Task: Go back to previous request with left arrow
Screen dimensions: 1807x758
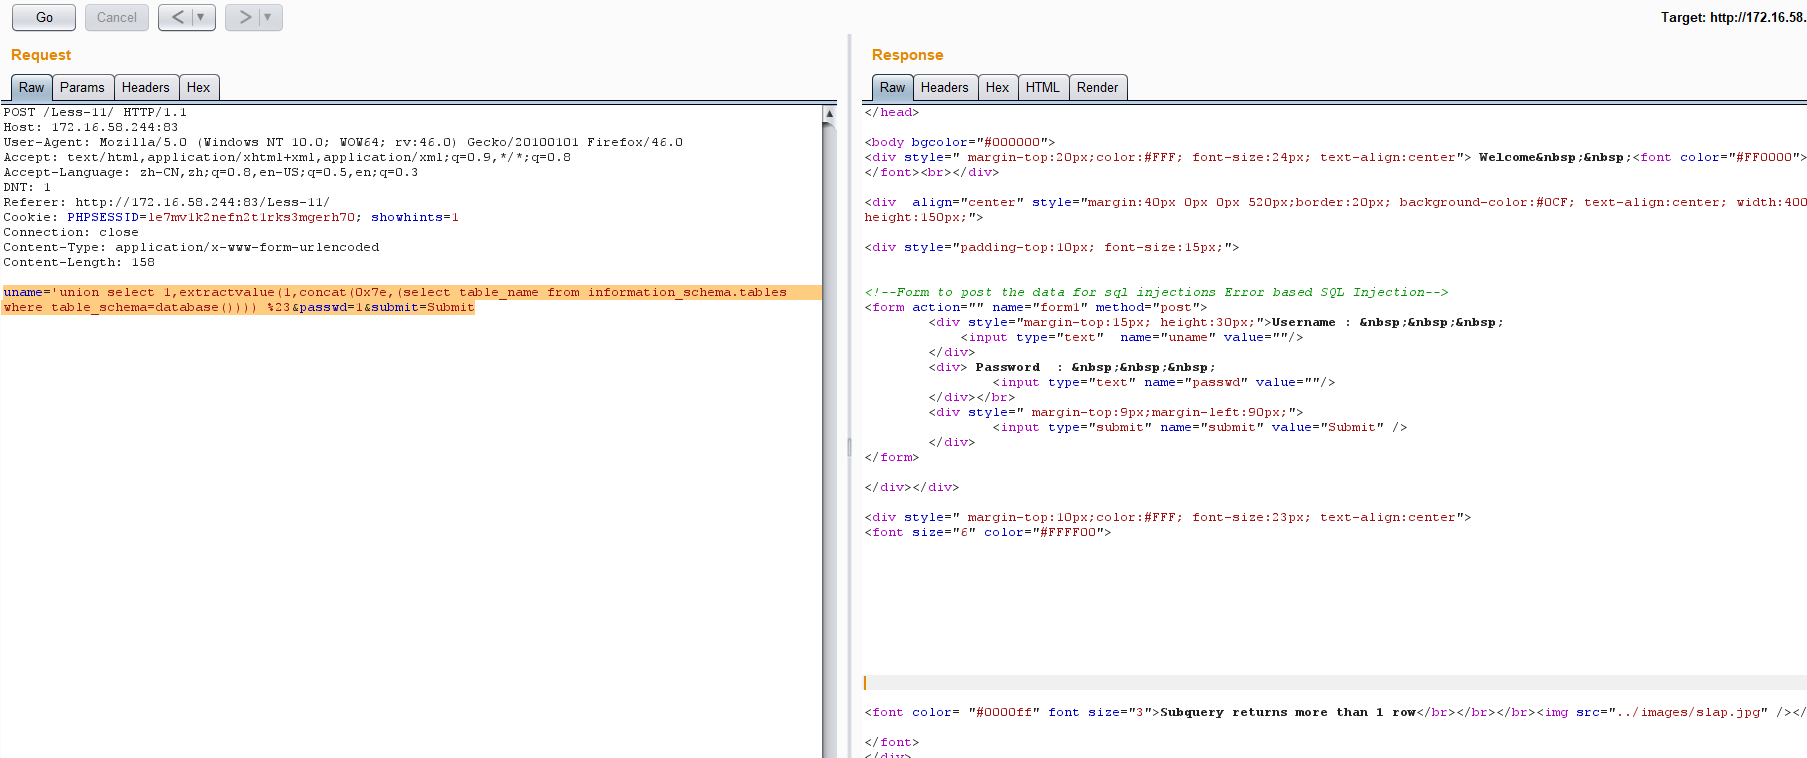Action: point(177,17)
